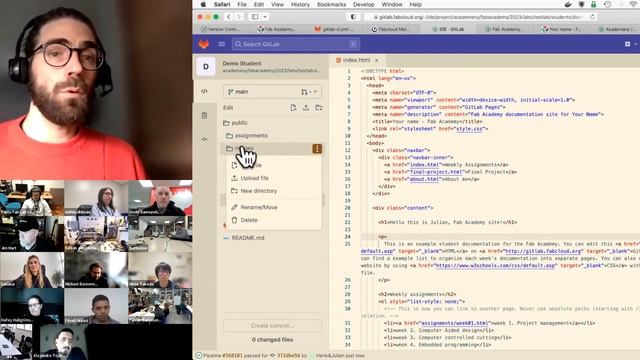Viewport: 640px width, 360px height.
Task: Click the Upload file icon beside Edit
Action: point(306,108)
